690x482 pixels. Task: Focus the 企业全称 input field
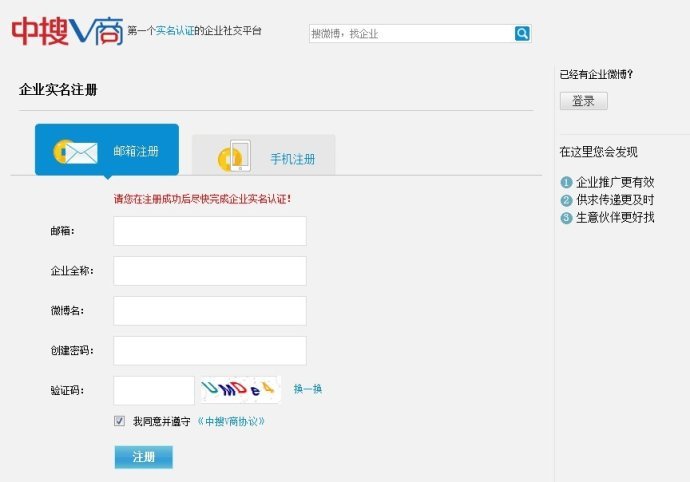(x=210, y=271)
